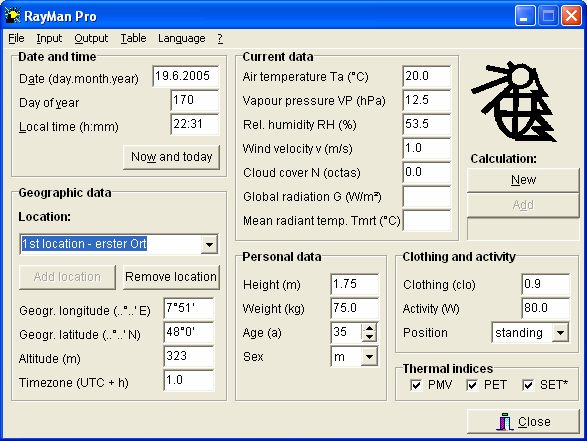This screenshot has height=441, width=587.
Task: Toggle the SET* thermal index checkbox
Action: point(528,385)
